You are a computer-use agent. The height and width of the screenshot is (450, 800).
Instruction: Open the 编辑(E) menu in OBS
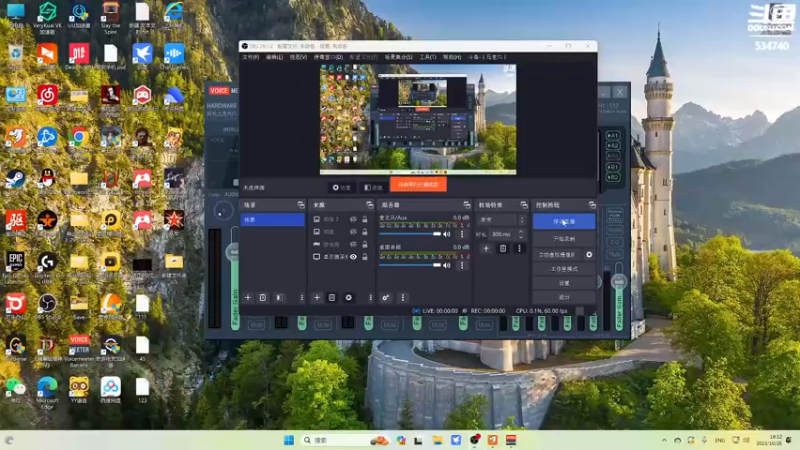point(274,57)
